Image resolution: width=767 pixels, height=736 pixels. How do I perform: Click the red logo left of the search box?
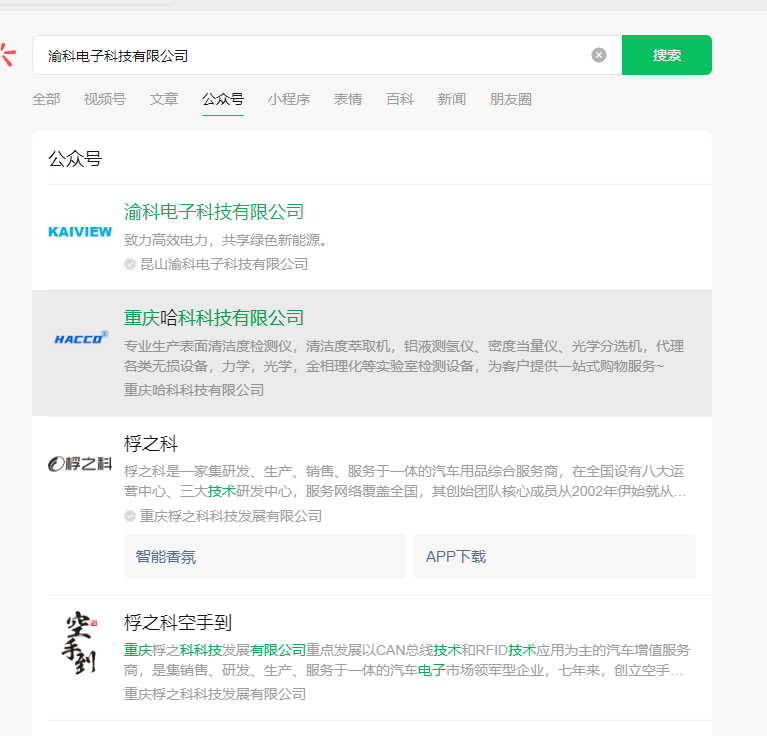[8, 55]
